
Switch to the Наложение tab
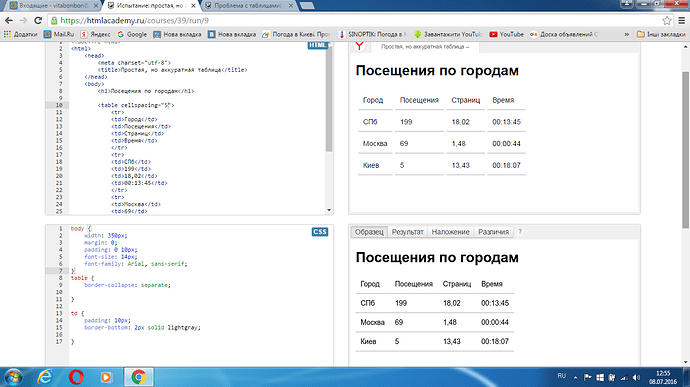[x=450, y=232]
